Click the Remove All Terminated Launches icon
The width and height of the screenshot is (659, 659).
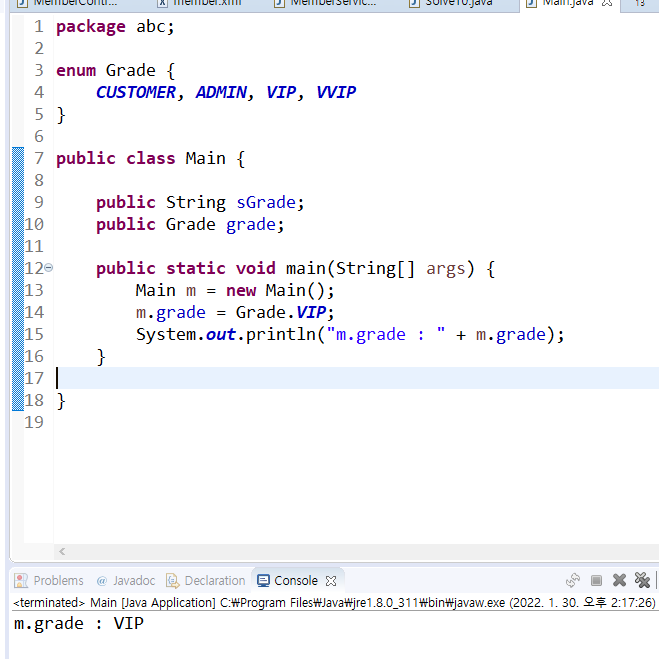coord(642,580)
